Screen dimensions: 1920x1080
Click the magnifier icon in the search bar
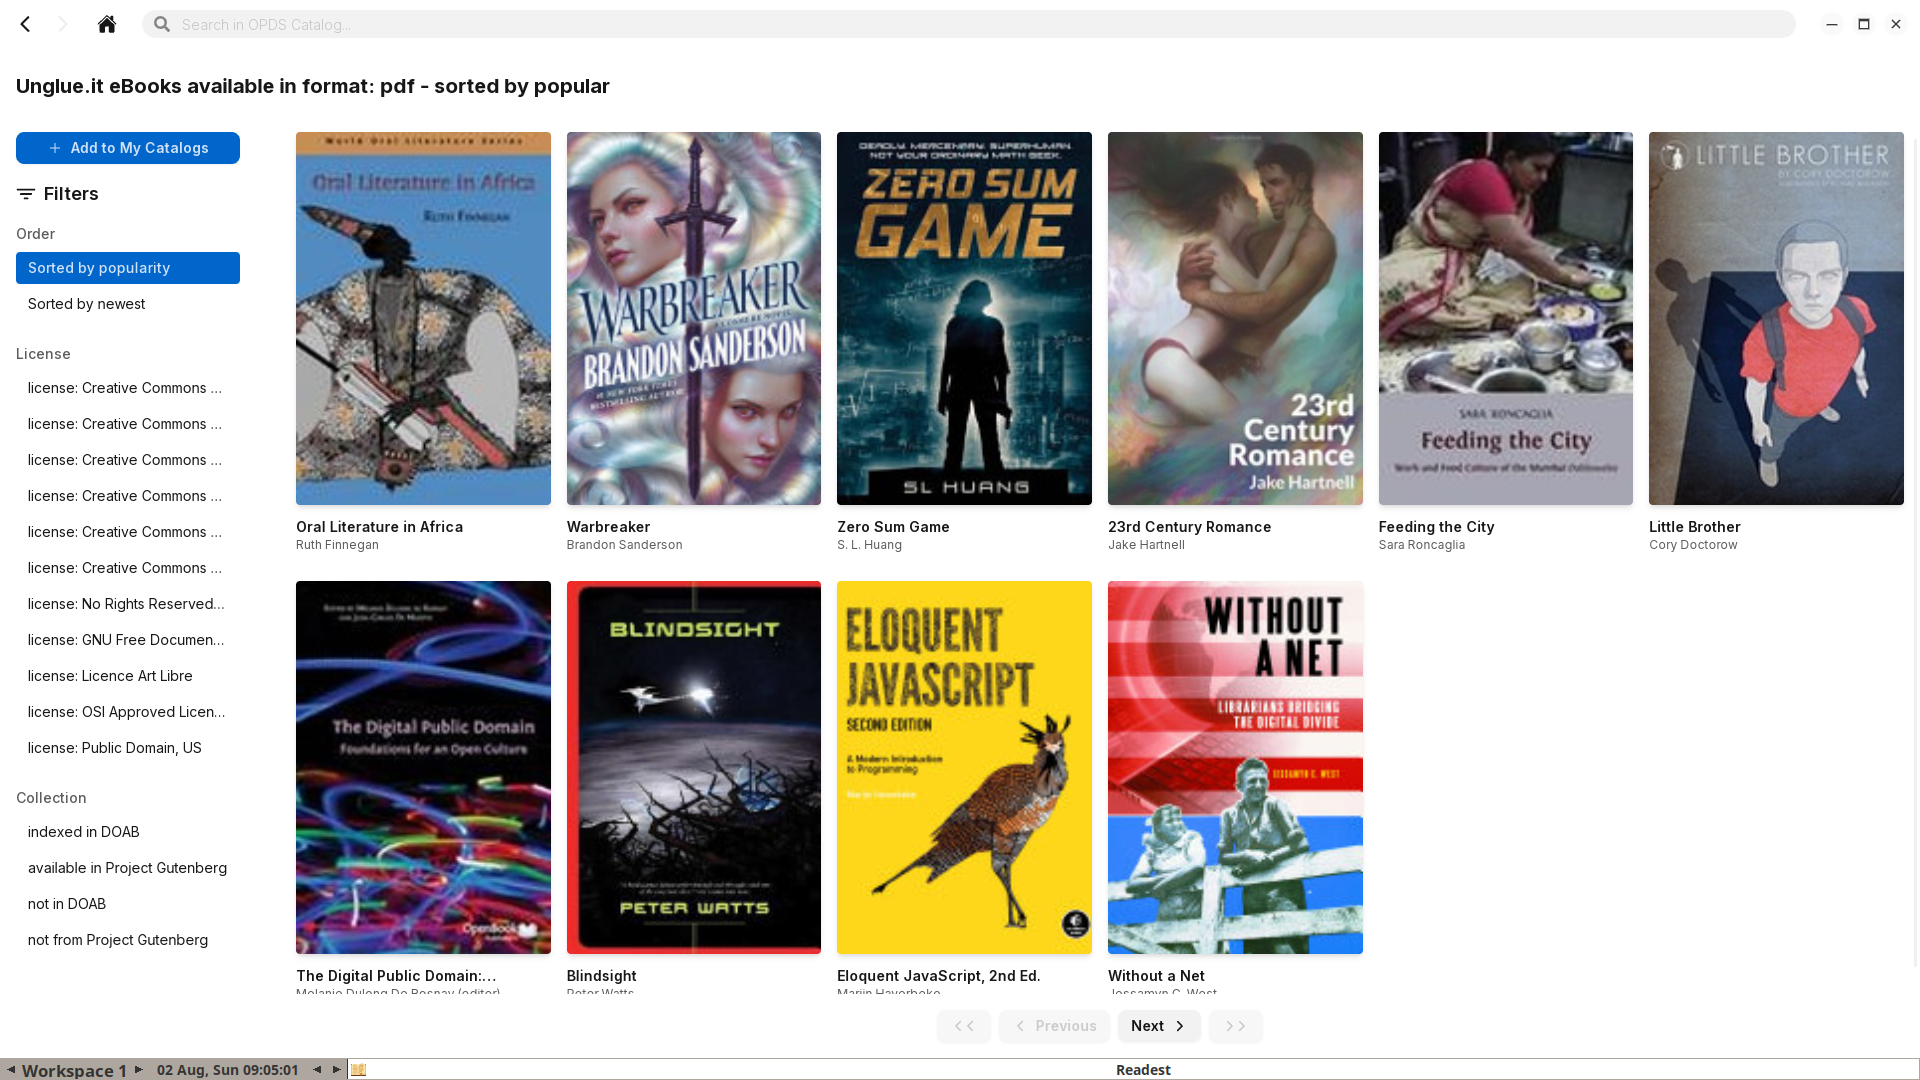pos(162,24)
